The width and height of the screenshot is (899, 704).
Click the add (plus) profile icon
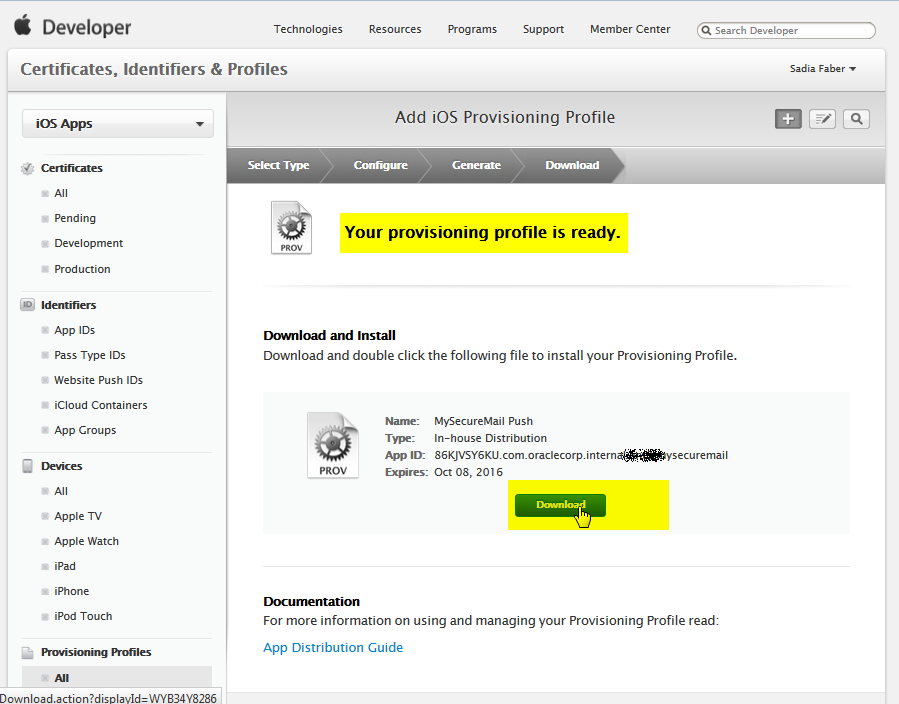(788, 119)
